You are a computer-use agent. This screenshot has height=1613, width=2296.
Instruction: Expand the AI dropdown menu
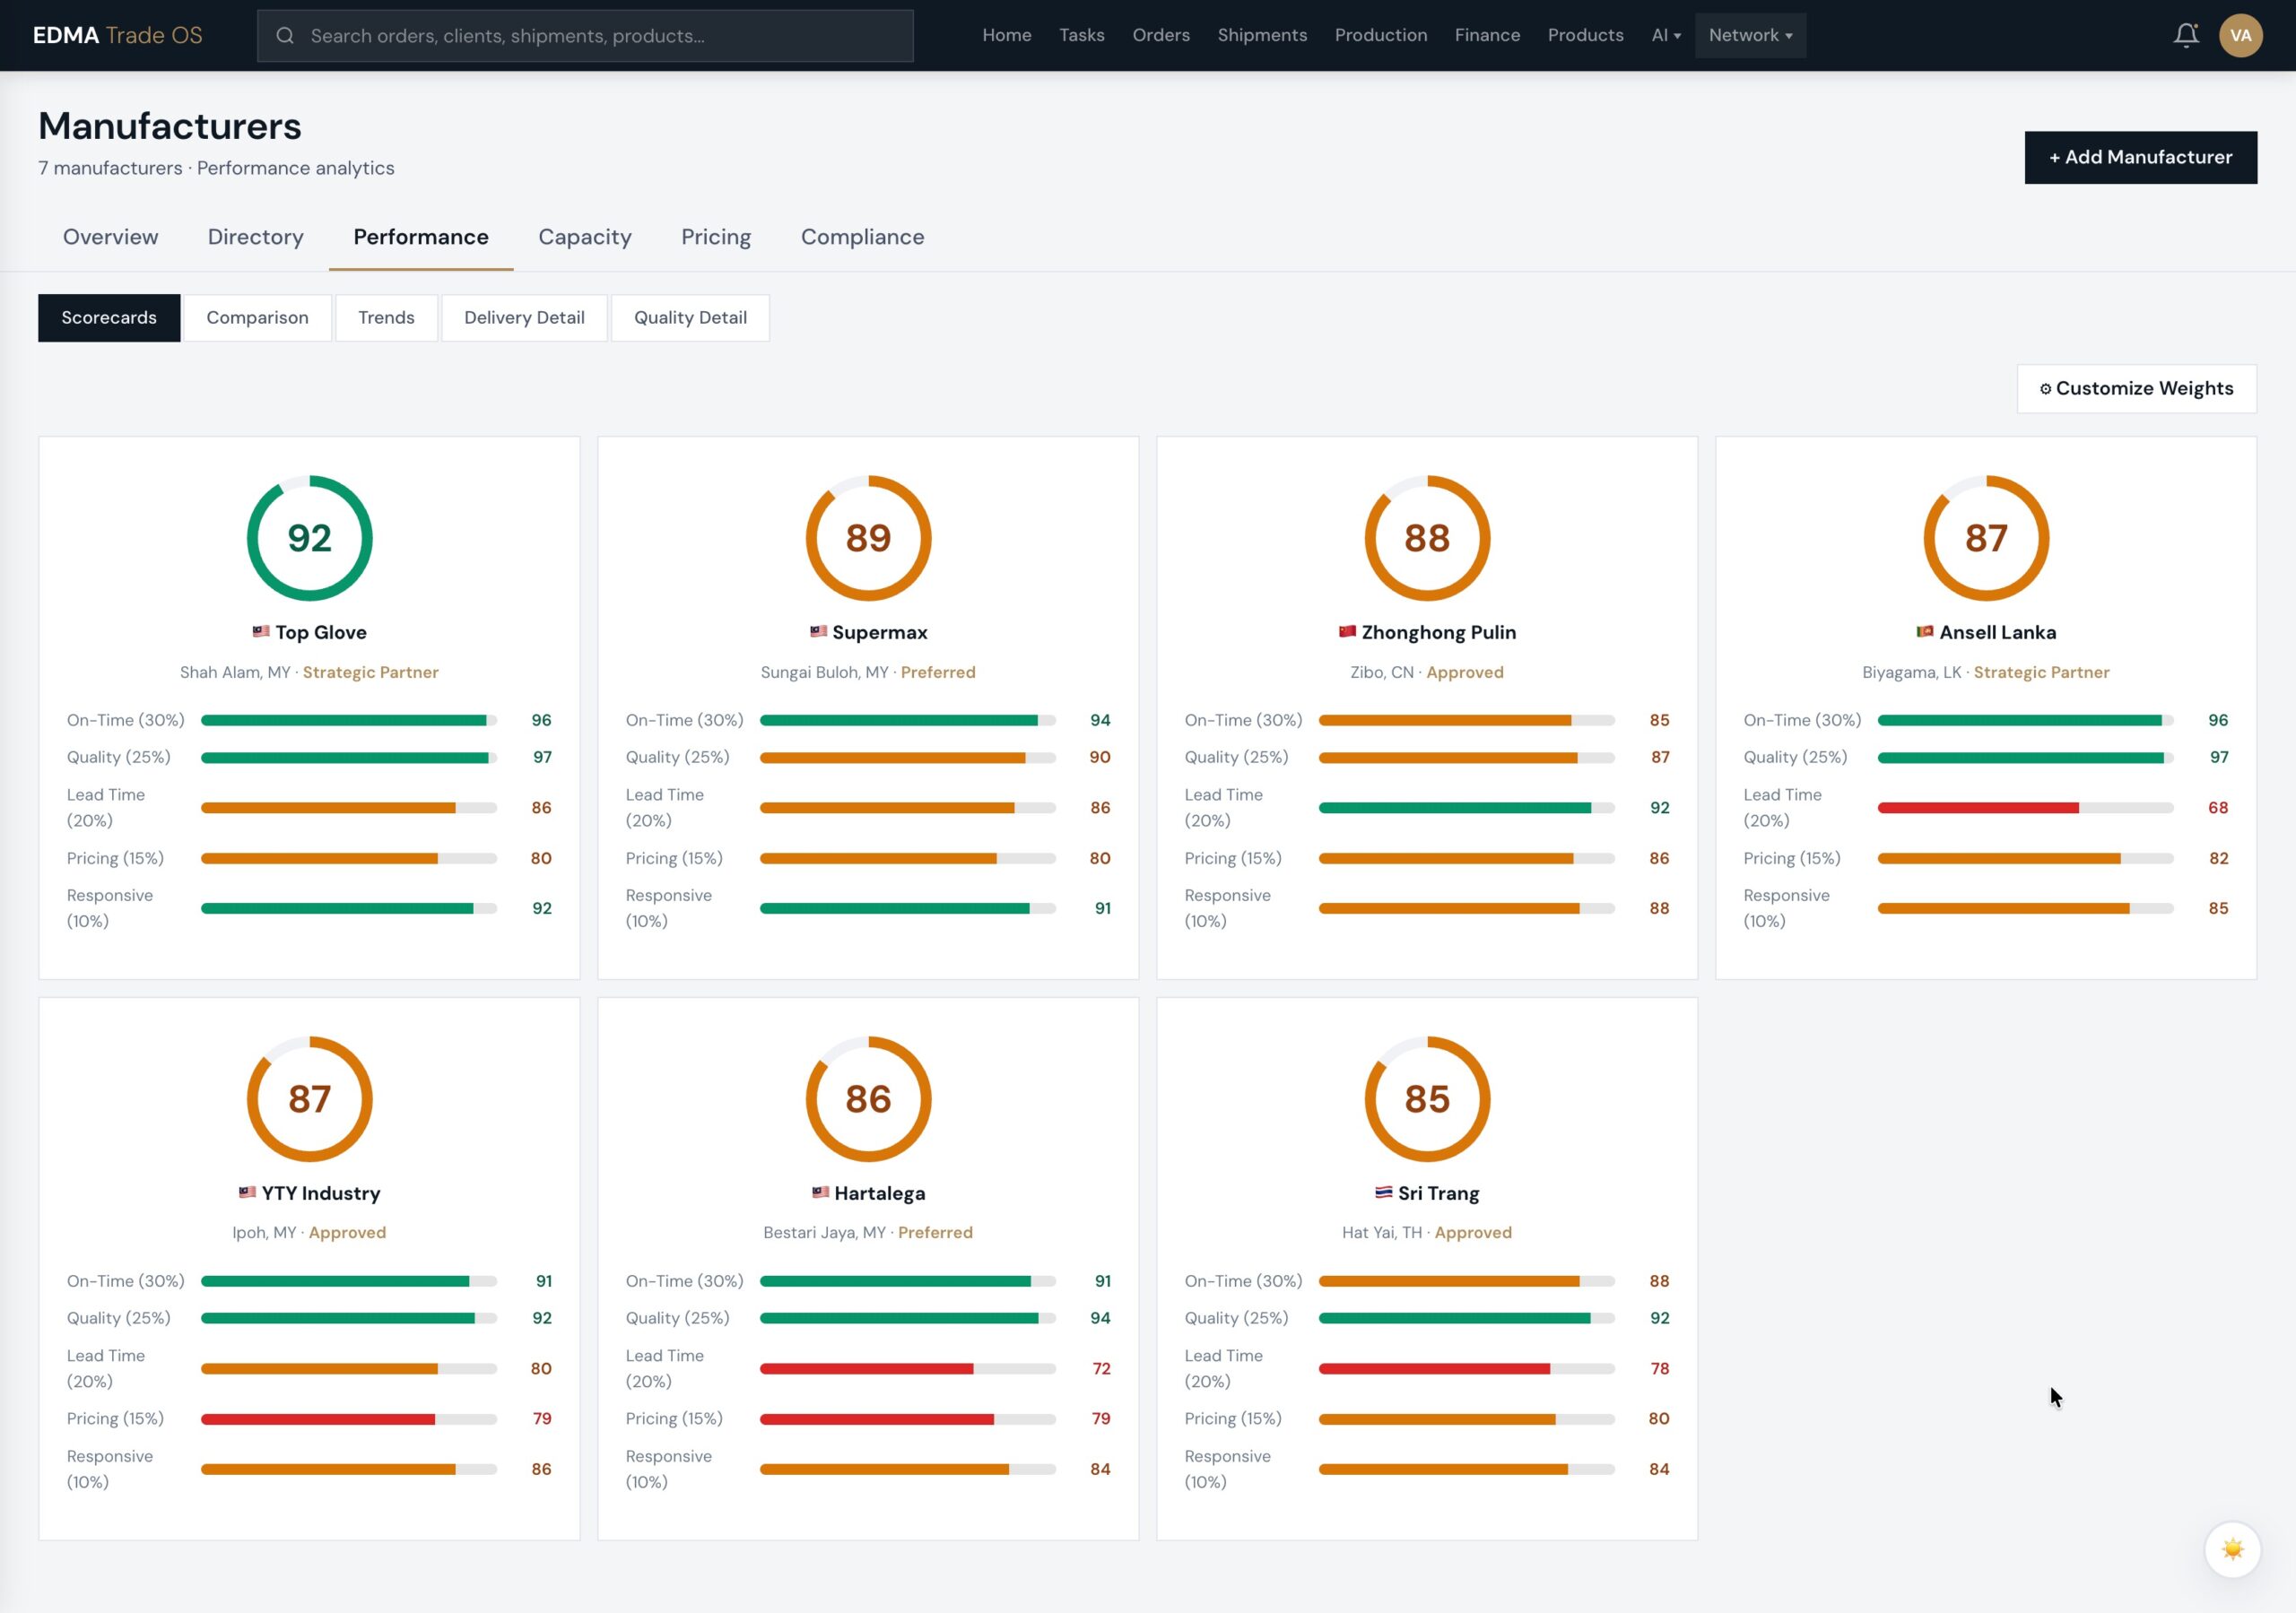[1666, 35]
